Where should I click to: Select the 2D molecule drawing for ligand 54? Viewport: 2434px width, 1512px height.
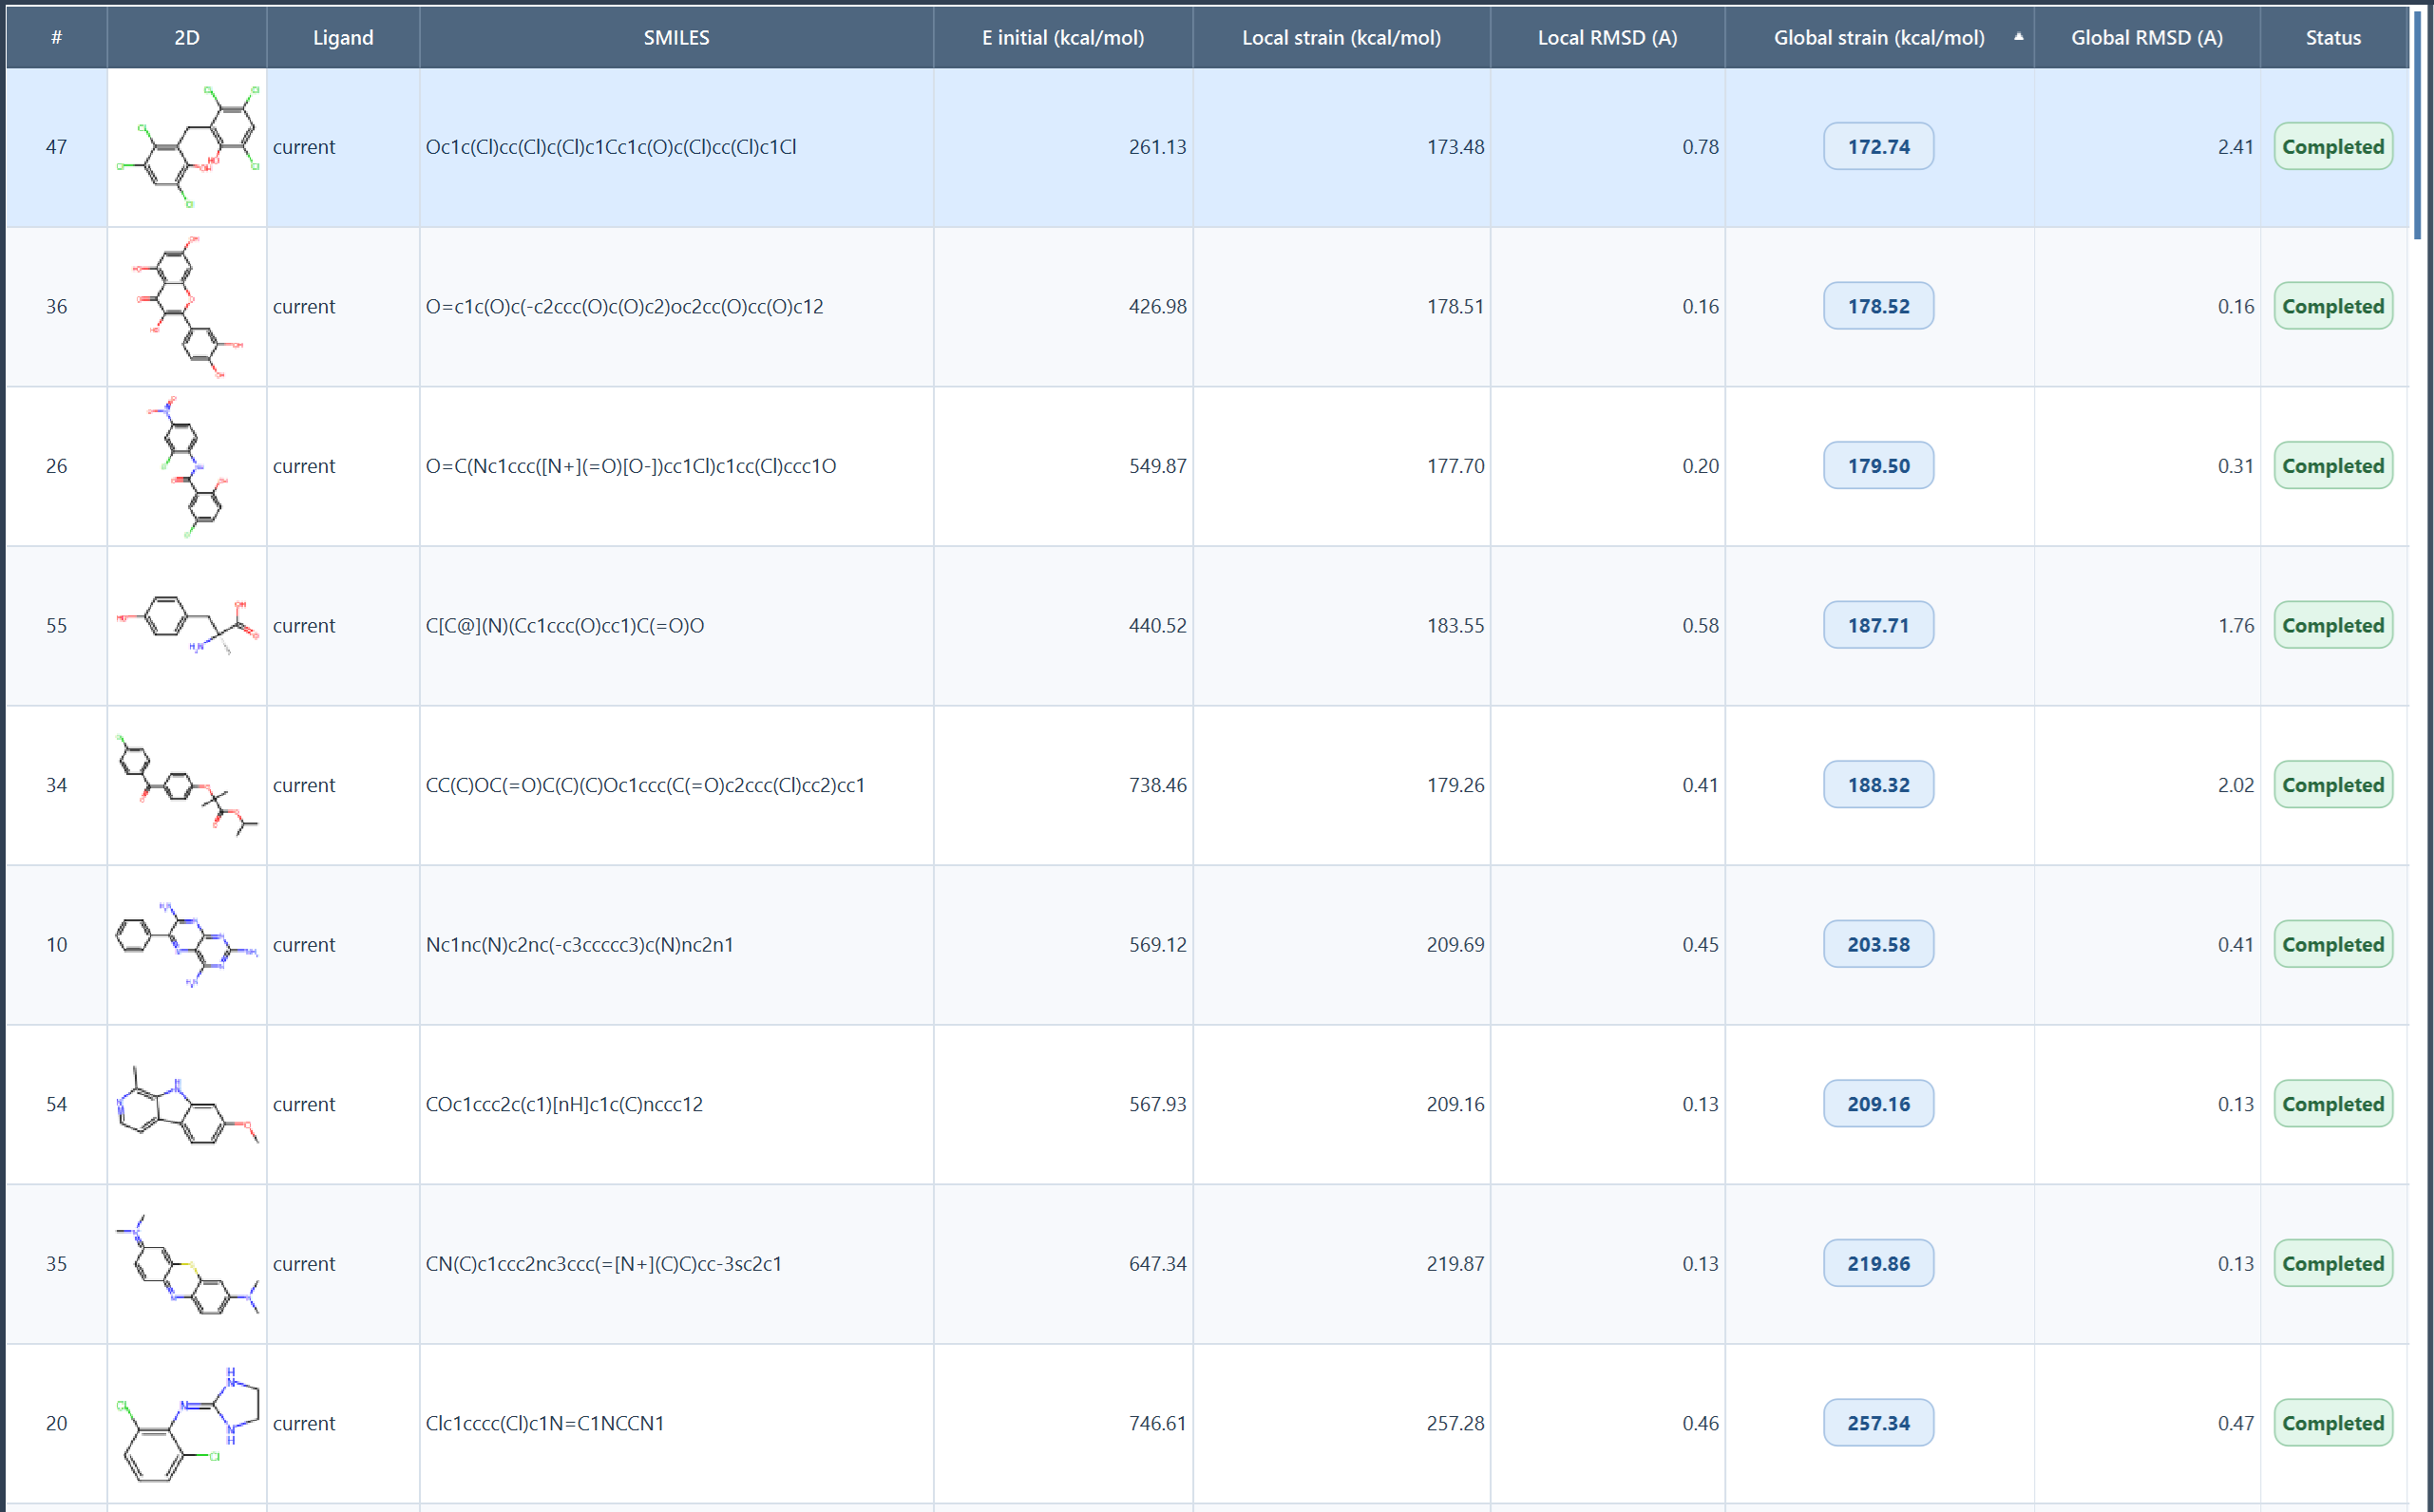tap(187, 1104)
